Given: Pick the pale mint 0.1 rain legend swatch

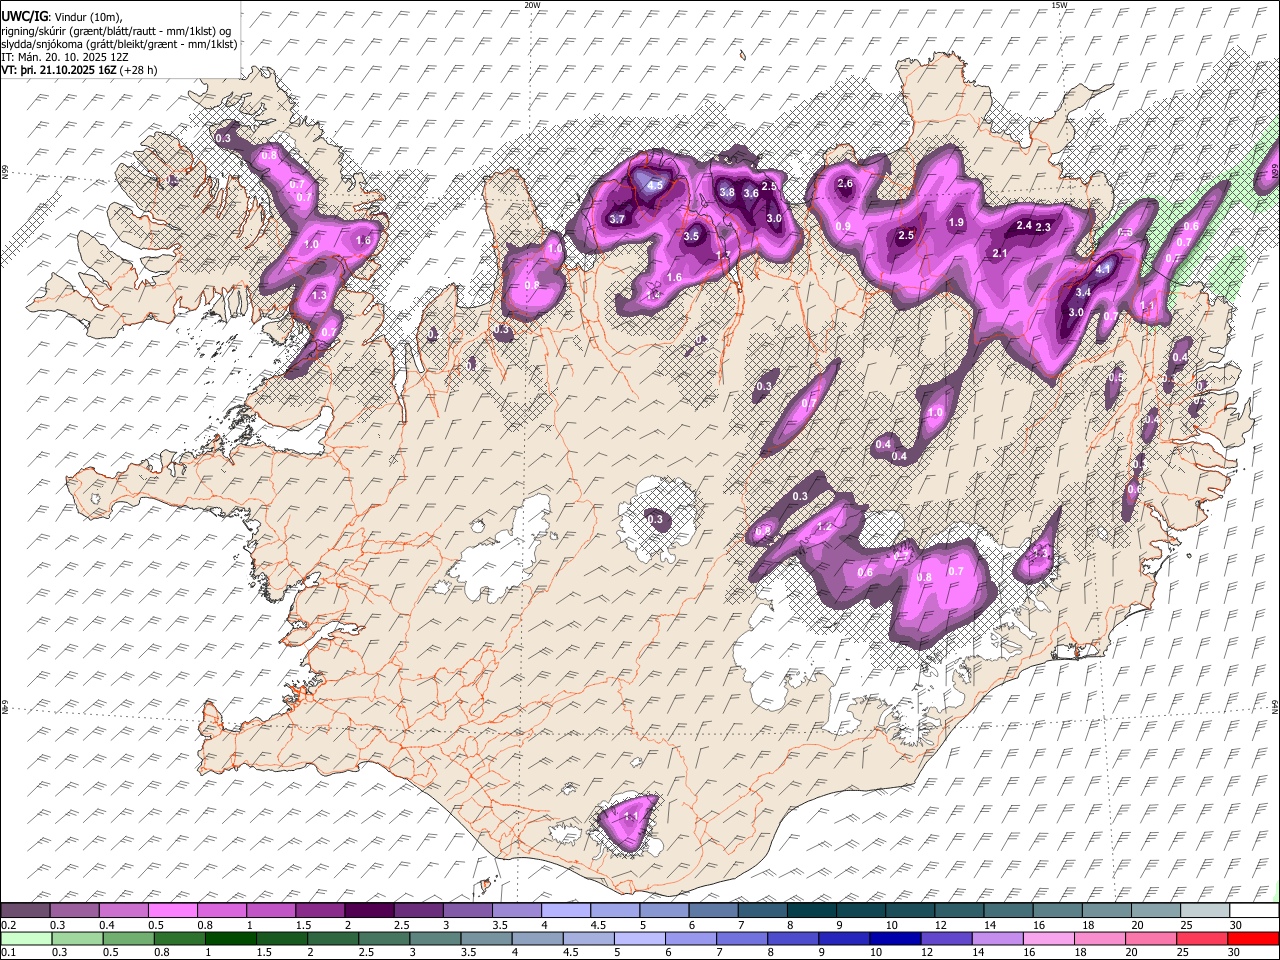Looking at the screenshot, I should [x=26, y=938].
